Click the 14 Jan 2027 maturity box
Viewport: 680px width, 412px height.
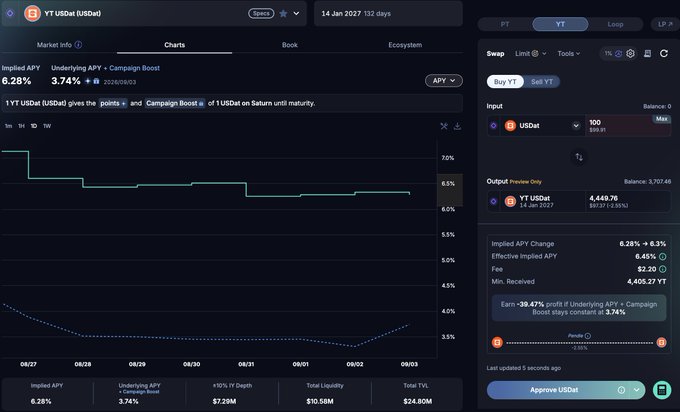[388, 13]
